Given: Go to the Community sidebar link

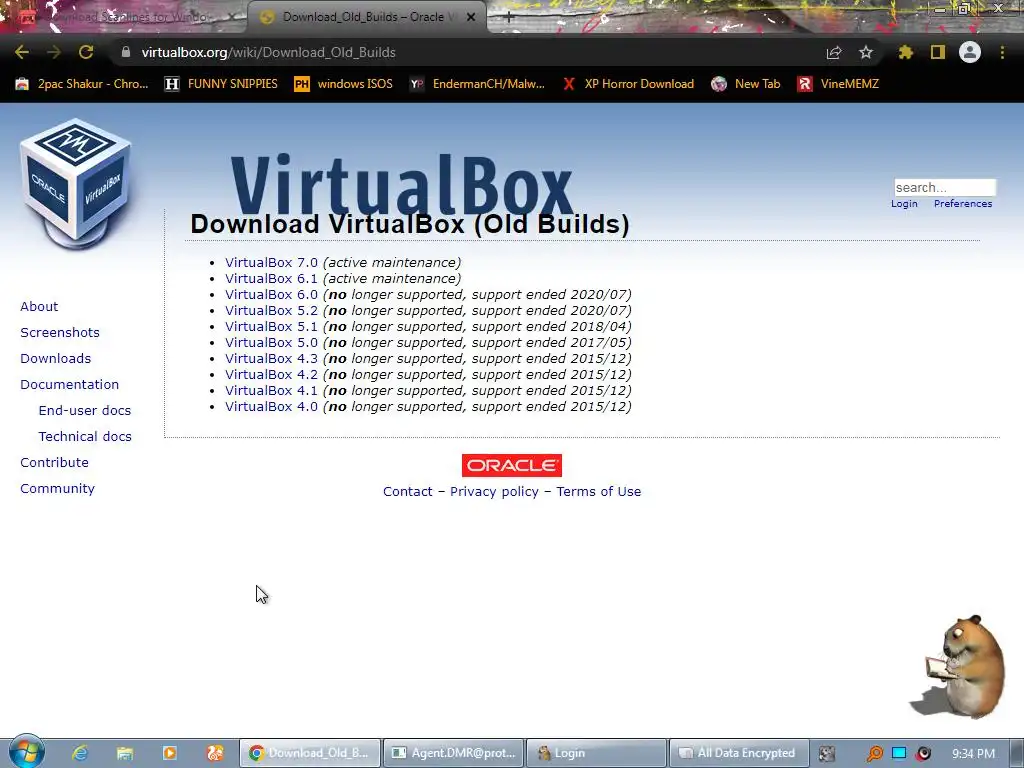Looking at the screenshot, I should click(x=57, y=488).
